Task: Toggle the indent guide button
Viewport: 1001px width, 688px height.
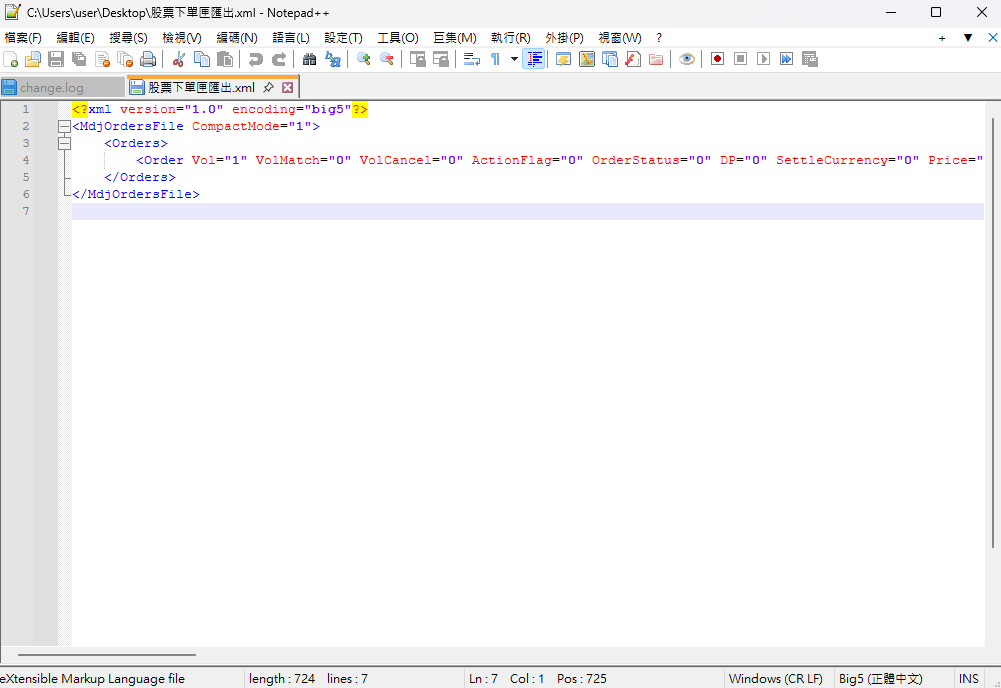Action: [x=534, y=59]
